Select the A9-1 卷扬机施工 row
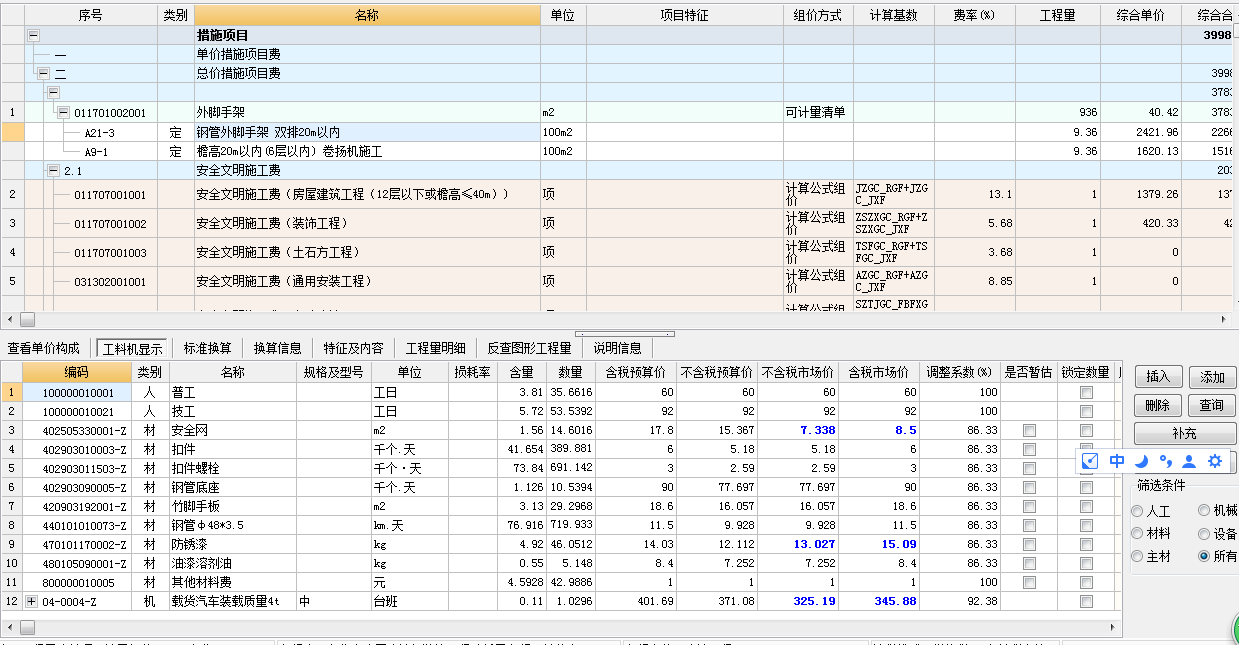This screenshot has height=645, width=1239. 619,151
